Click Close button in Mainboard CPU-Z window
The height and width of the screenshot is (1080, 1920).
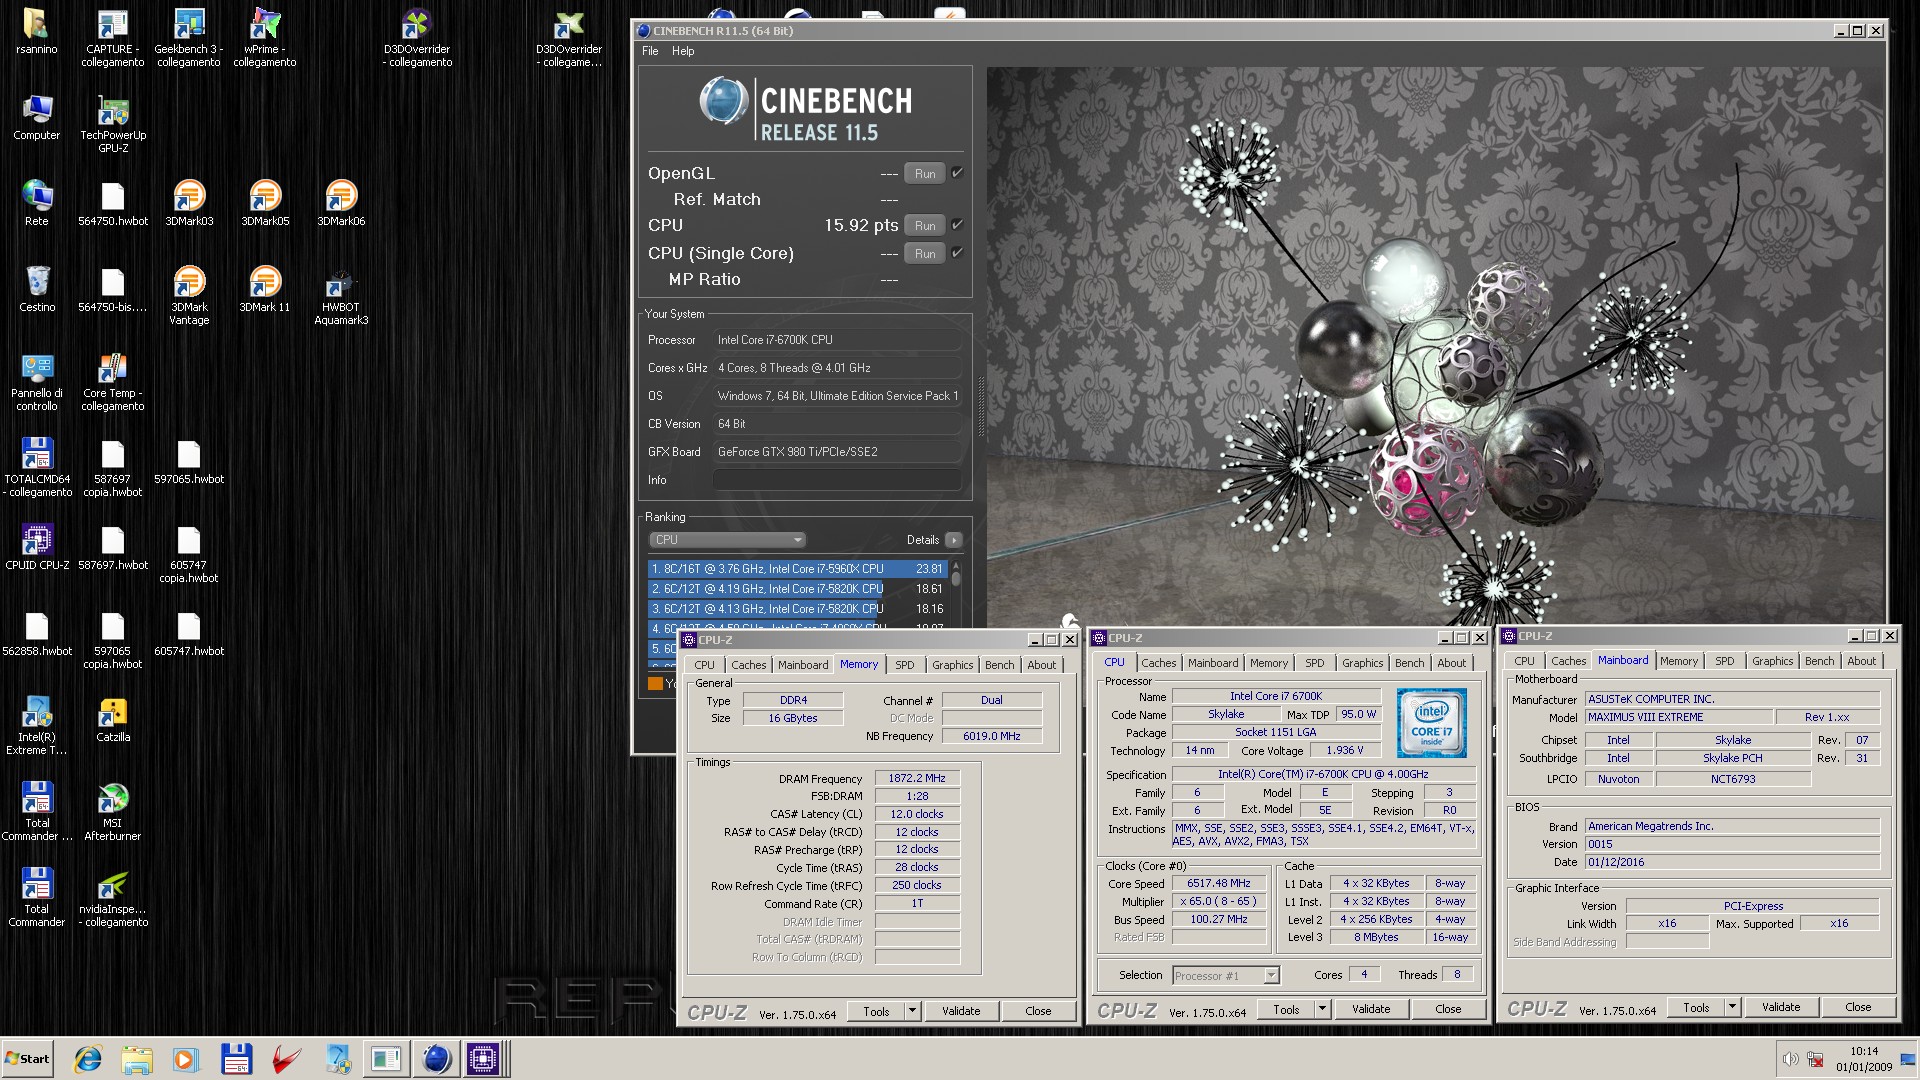(x=1858, y=1007)
